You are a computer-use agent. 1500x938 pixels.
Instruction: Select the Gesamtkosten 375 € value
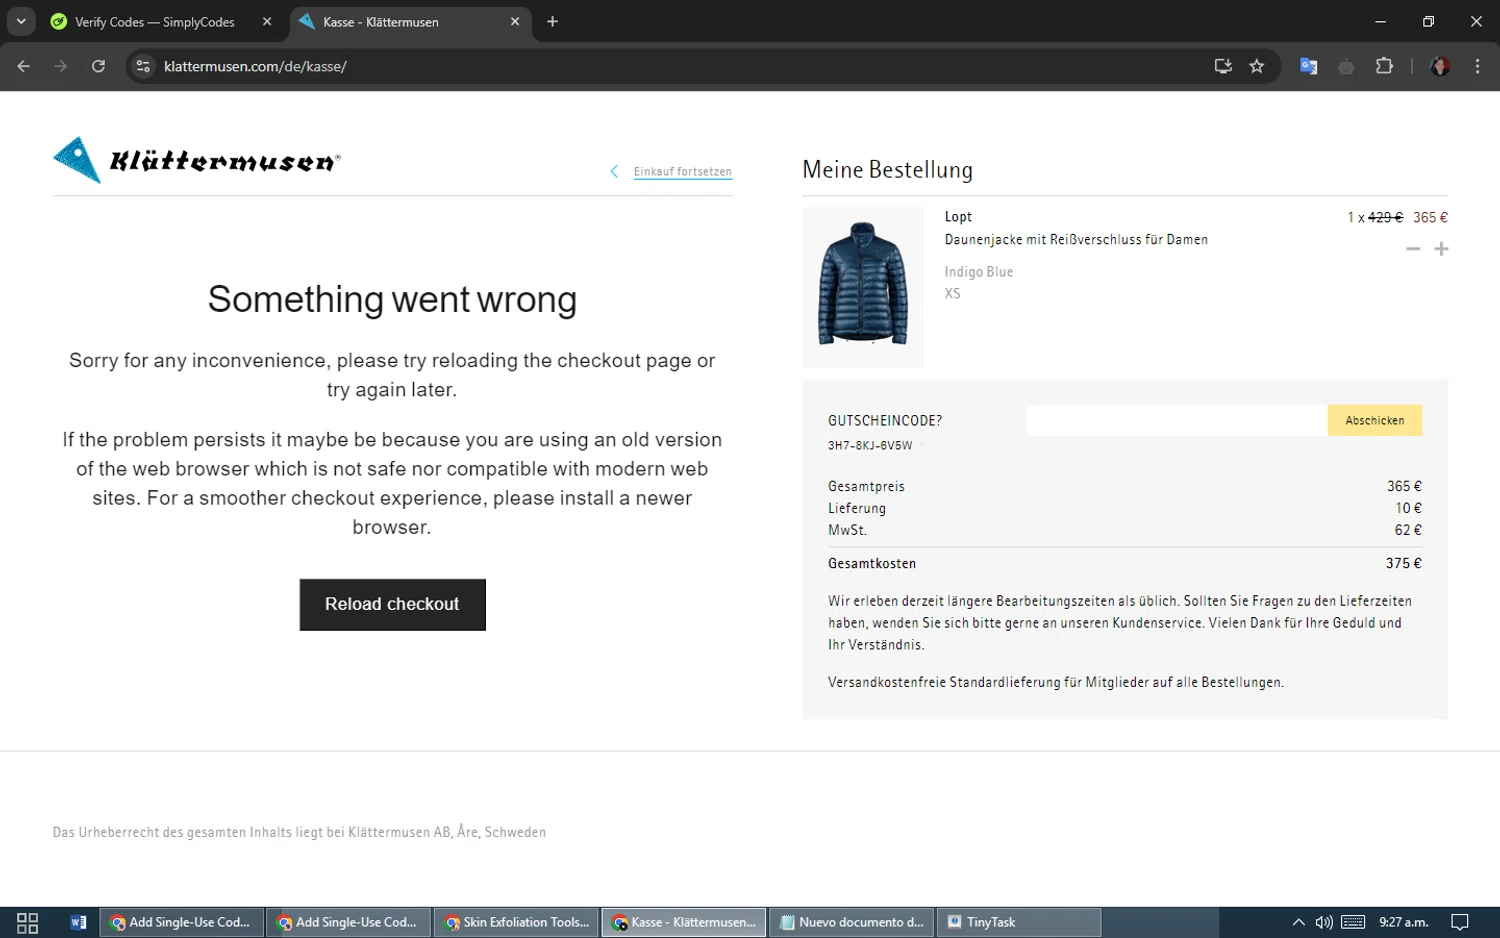[x=1403, y=564]
